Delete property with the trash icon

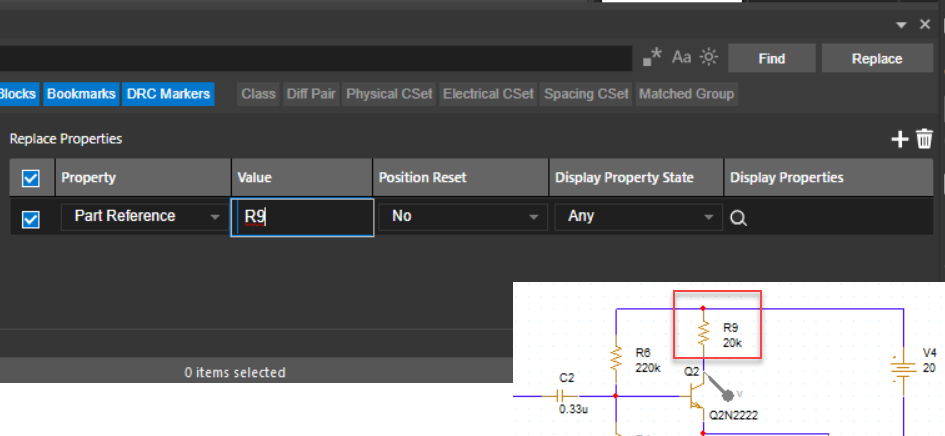click(924, 140)
